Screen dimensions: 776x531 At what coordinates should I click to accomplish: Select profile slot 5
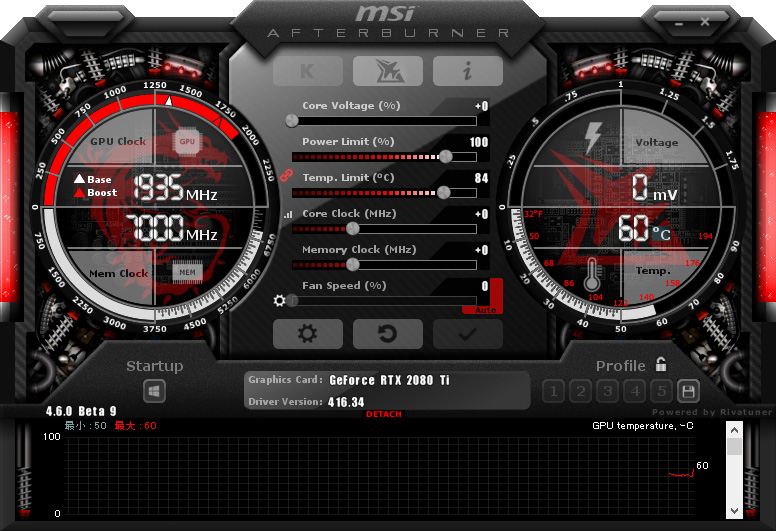point(662,391)
